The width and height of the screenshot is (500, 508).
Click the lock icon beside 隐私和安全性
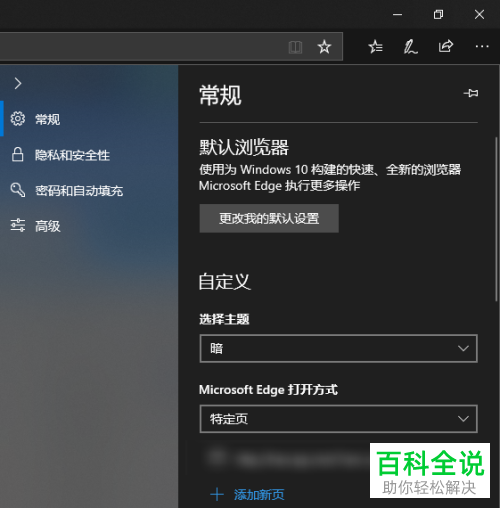coord(18,154)
